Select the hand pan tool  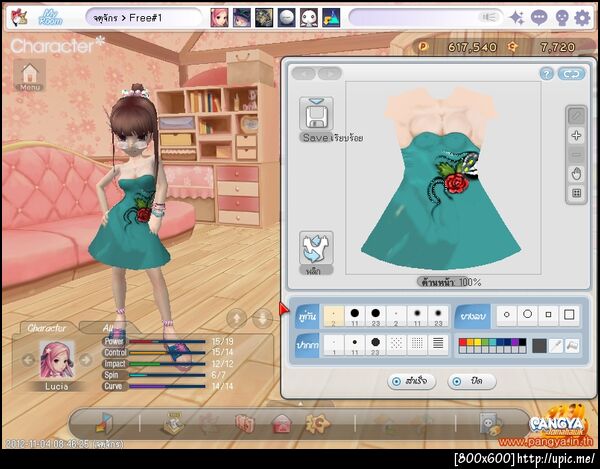(x=576, y=174)
